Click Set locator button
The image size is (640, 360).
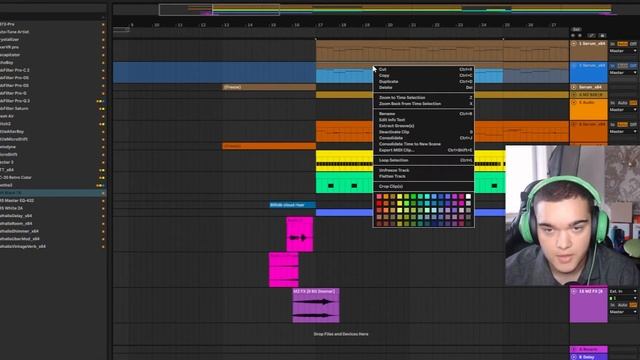(x=576, y=29)
